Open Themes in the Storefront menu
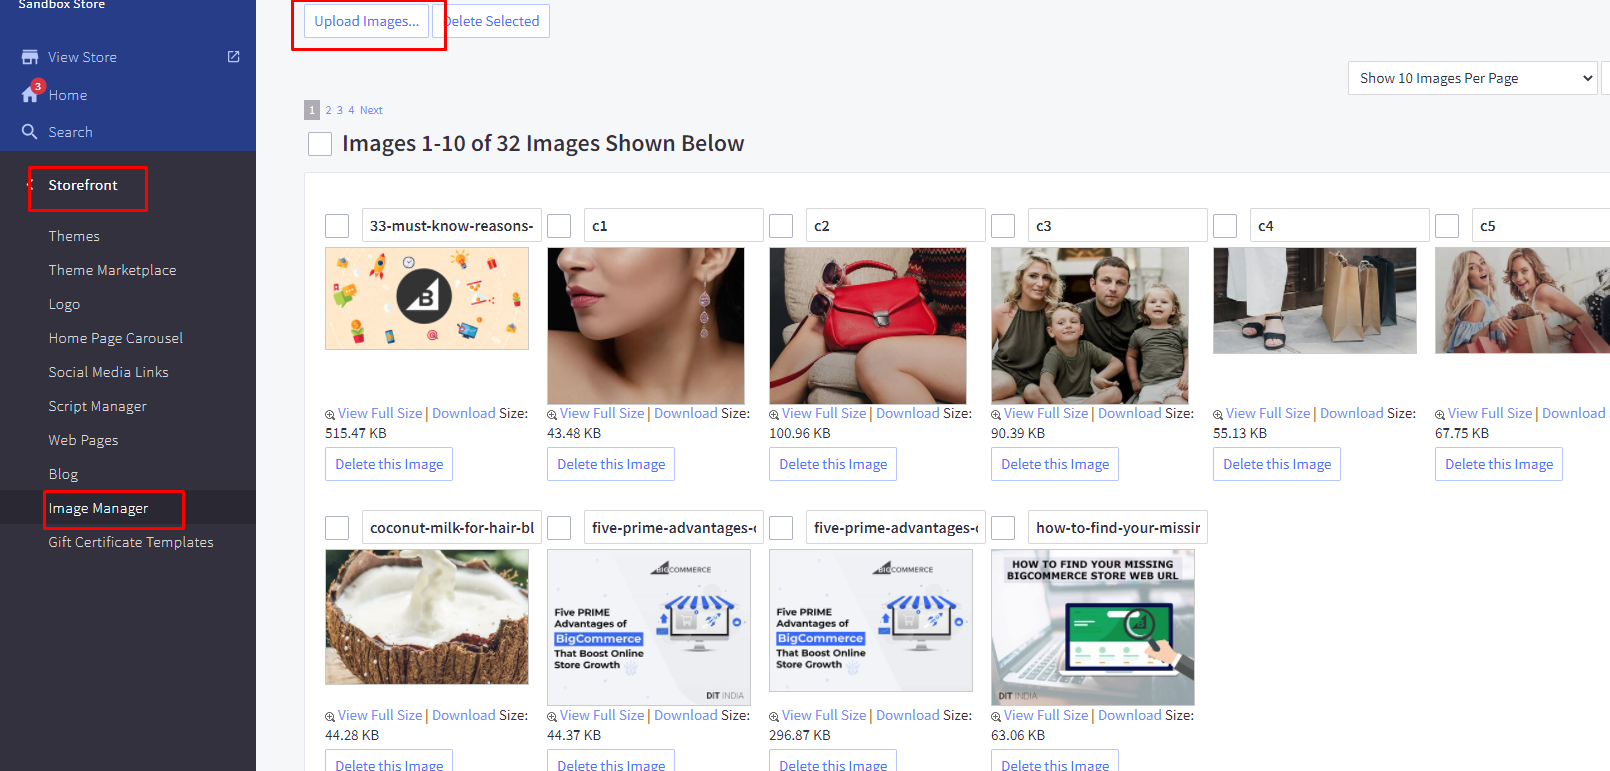 [x=74, y=236]
